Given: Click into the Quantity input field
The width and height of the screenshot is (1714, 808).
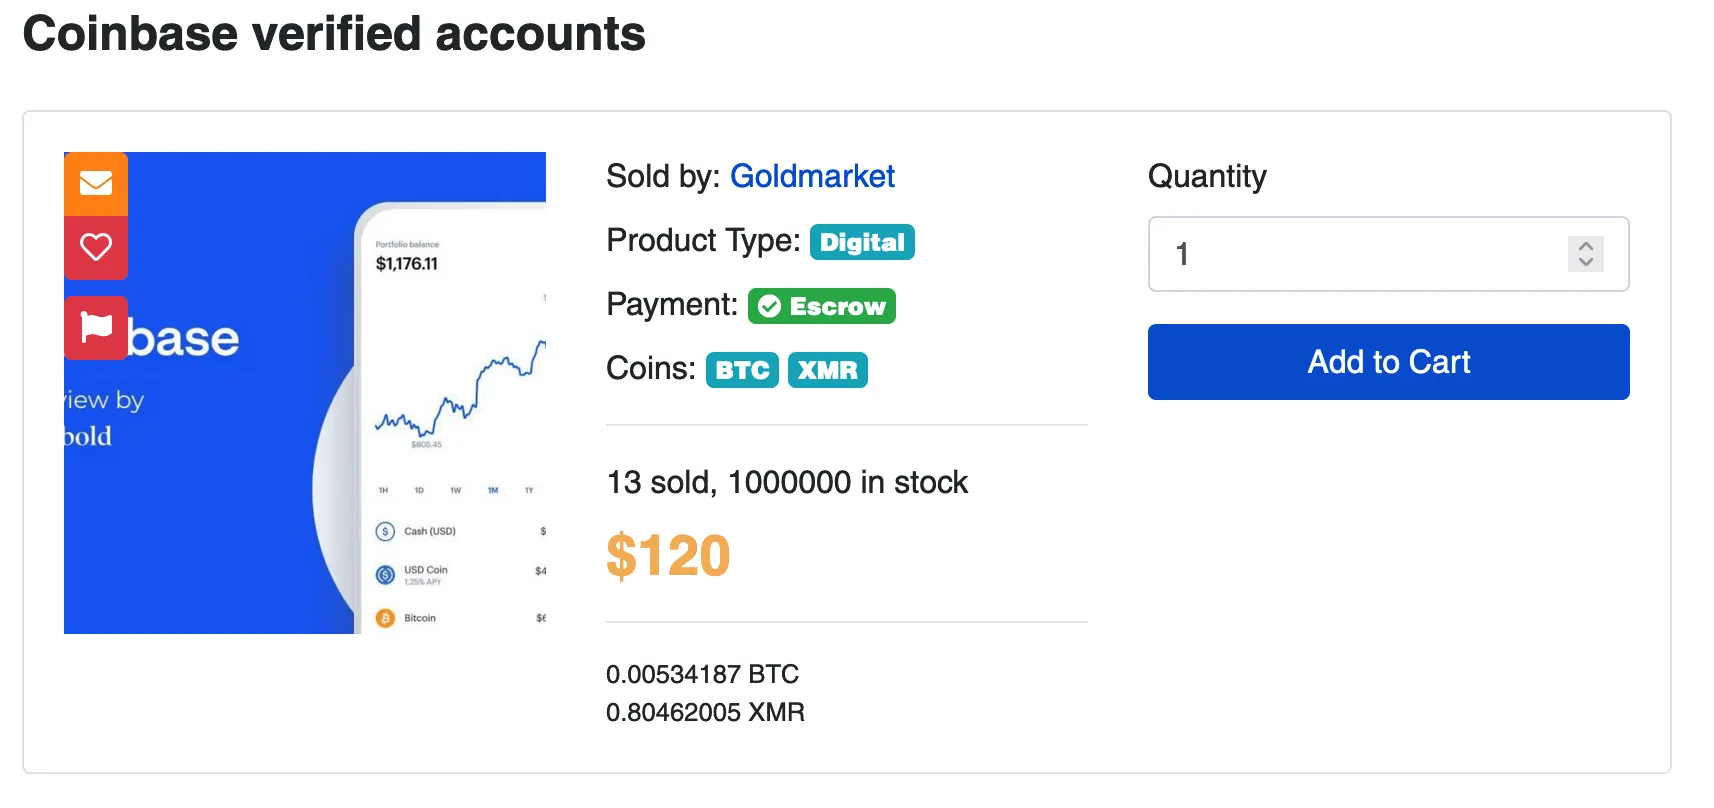Looking at the screenshot, I should point(1360,254).
